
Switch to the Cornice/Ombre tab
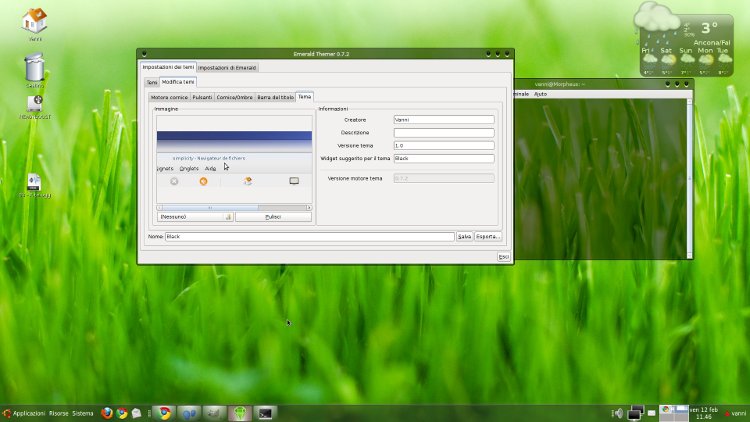click(234, 97)
